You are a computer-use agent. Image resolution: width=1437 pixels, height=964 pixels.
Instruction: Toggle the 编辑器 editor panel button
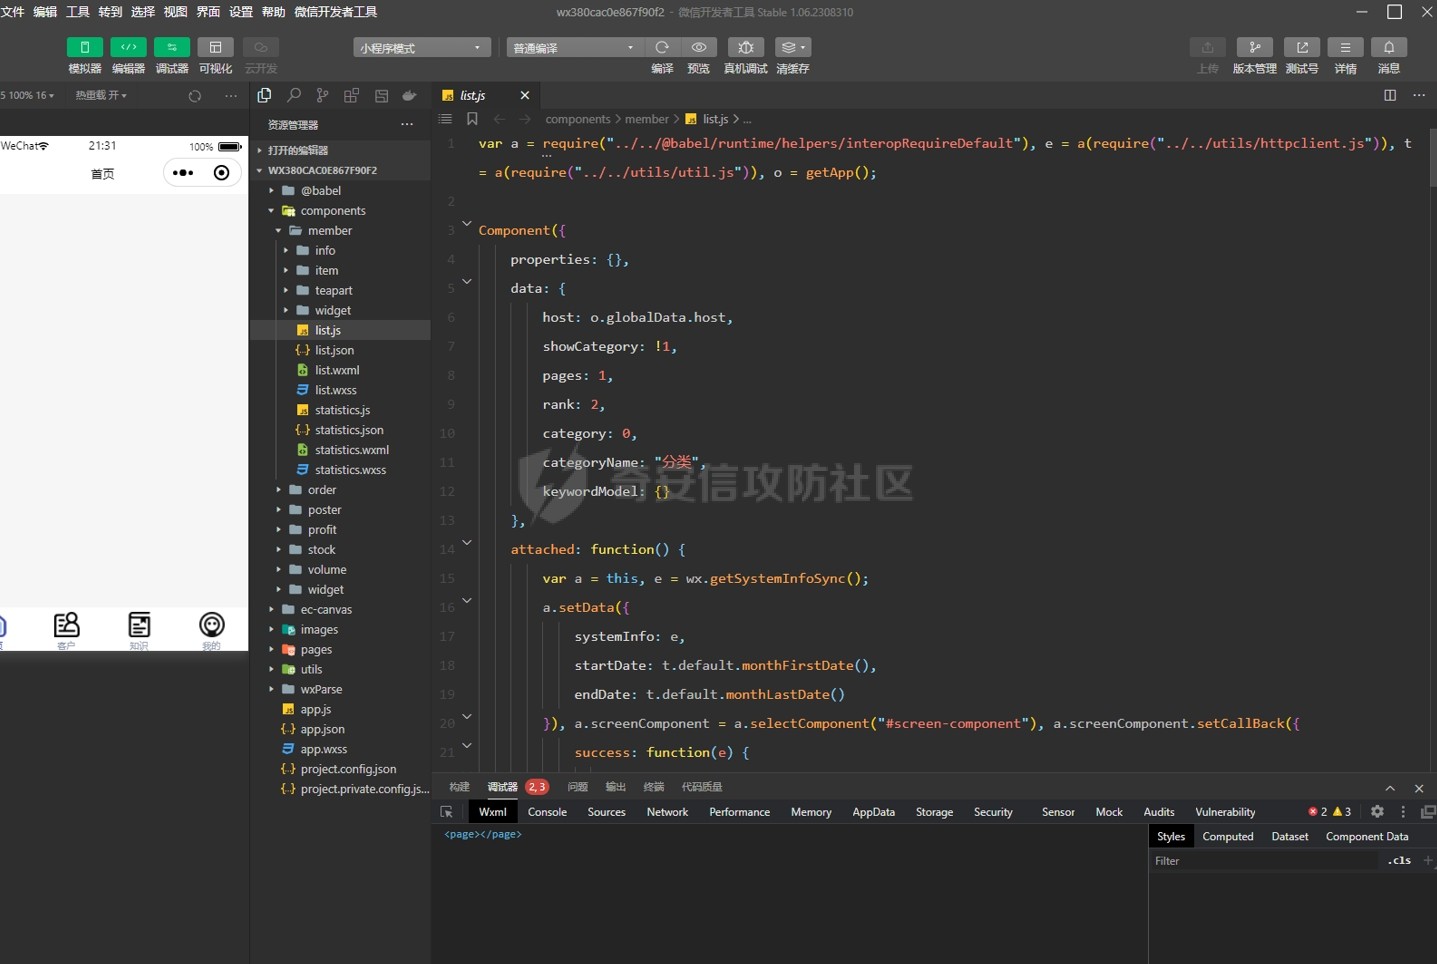pos(128,47)
